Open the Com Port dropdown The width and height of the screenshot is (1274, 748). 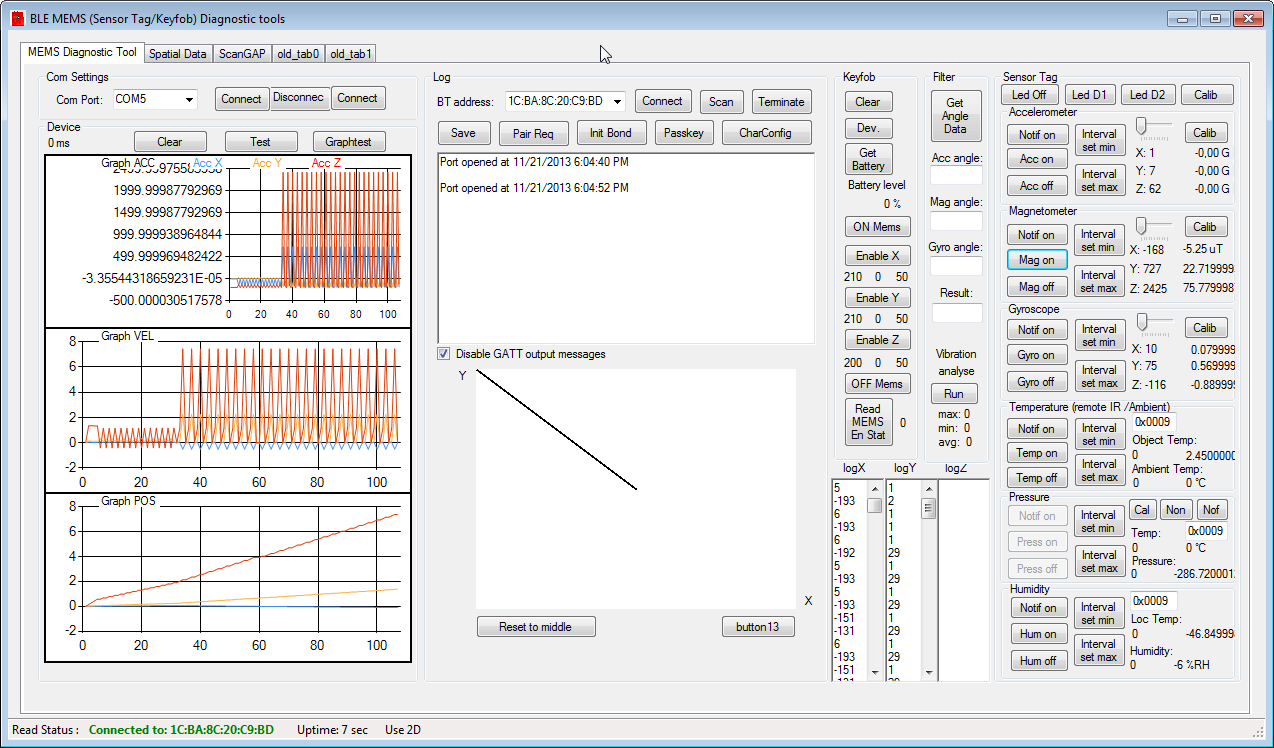(x=188, y=99)
